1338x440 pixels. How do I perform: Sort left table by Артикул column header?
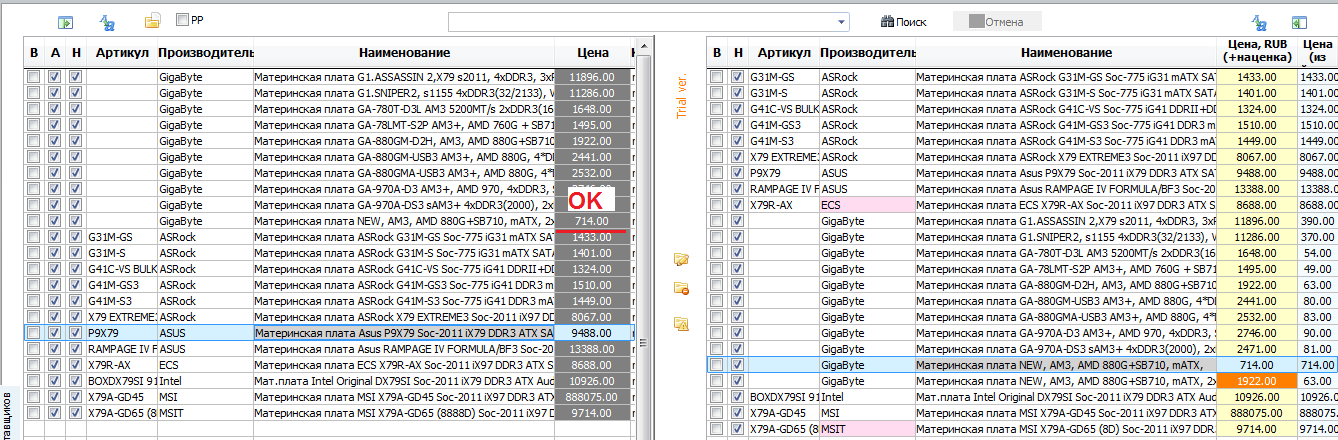point(120,52)
